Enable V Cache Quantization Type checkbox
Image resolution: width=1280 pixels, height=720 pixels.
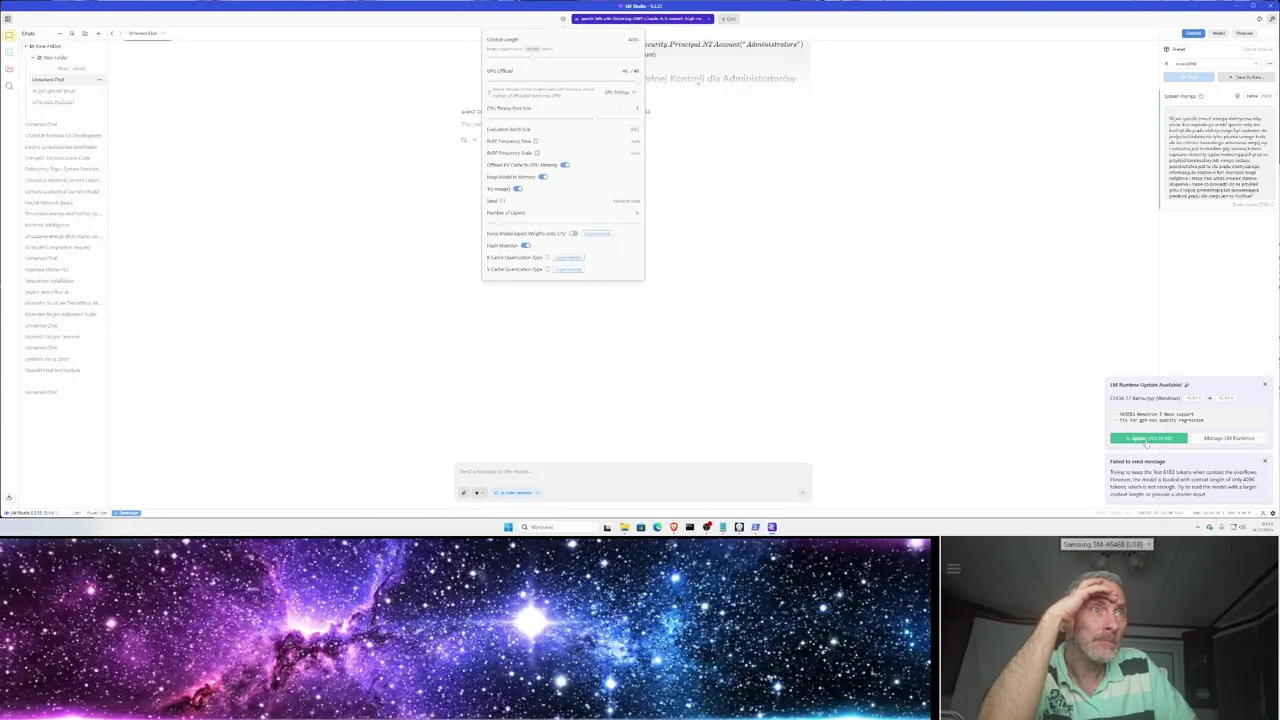coord(547,269)
